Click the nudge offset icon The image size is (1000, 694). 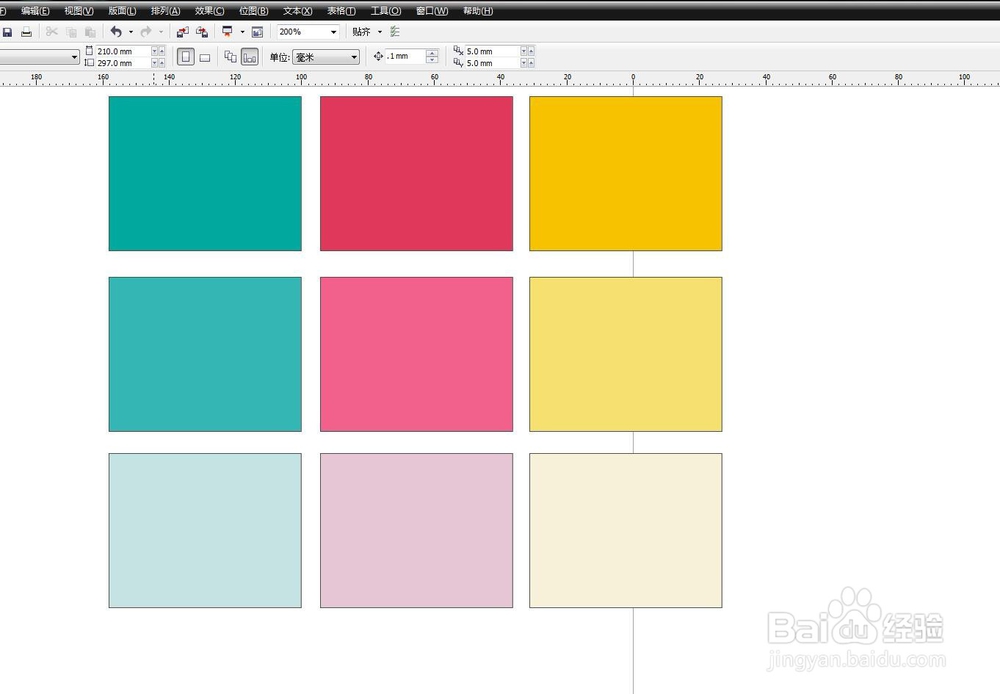click(x=378, y=56)
